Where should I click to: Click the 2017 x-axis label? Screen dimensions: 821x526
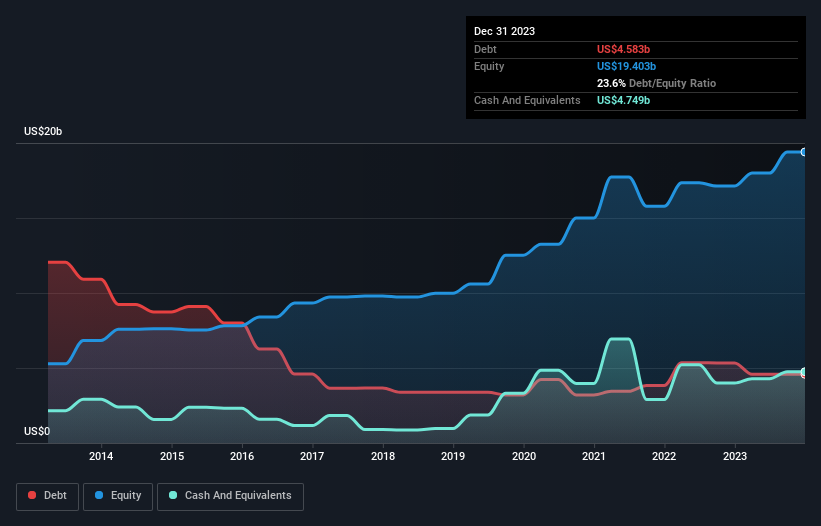312,456
